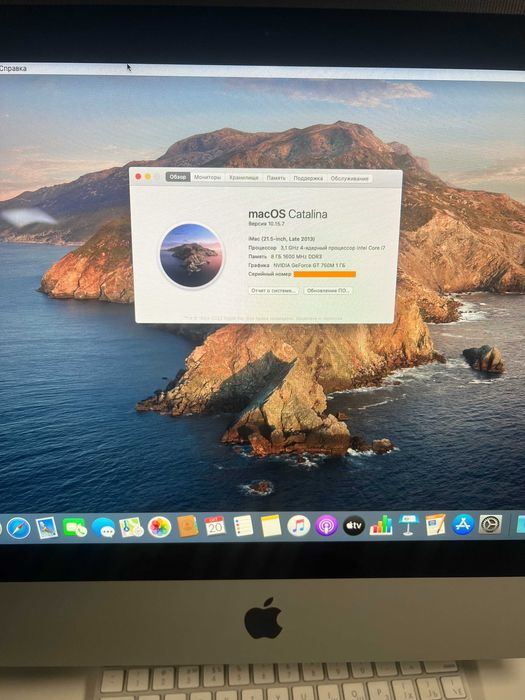
Task: Launch Numbers from the Dock
Action: 381,525
